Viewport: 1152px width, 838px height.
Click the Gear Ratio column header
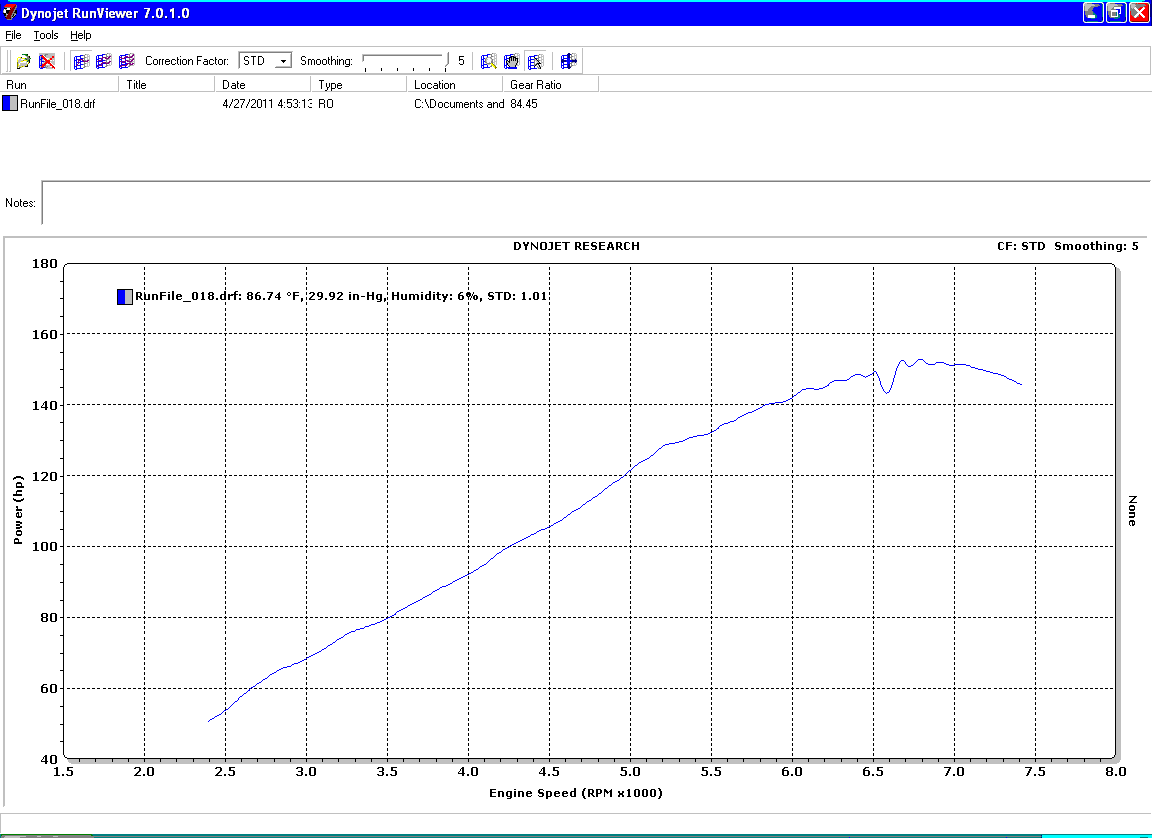pyautogui.click(x=536, y=85)
